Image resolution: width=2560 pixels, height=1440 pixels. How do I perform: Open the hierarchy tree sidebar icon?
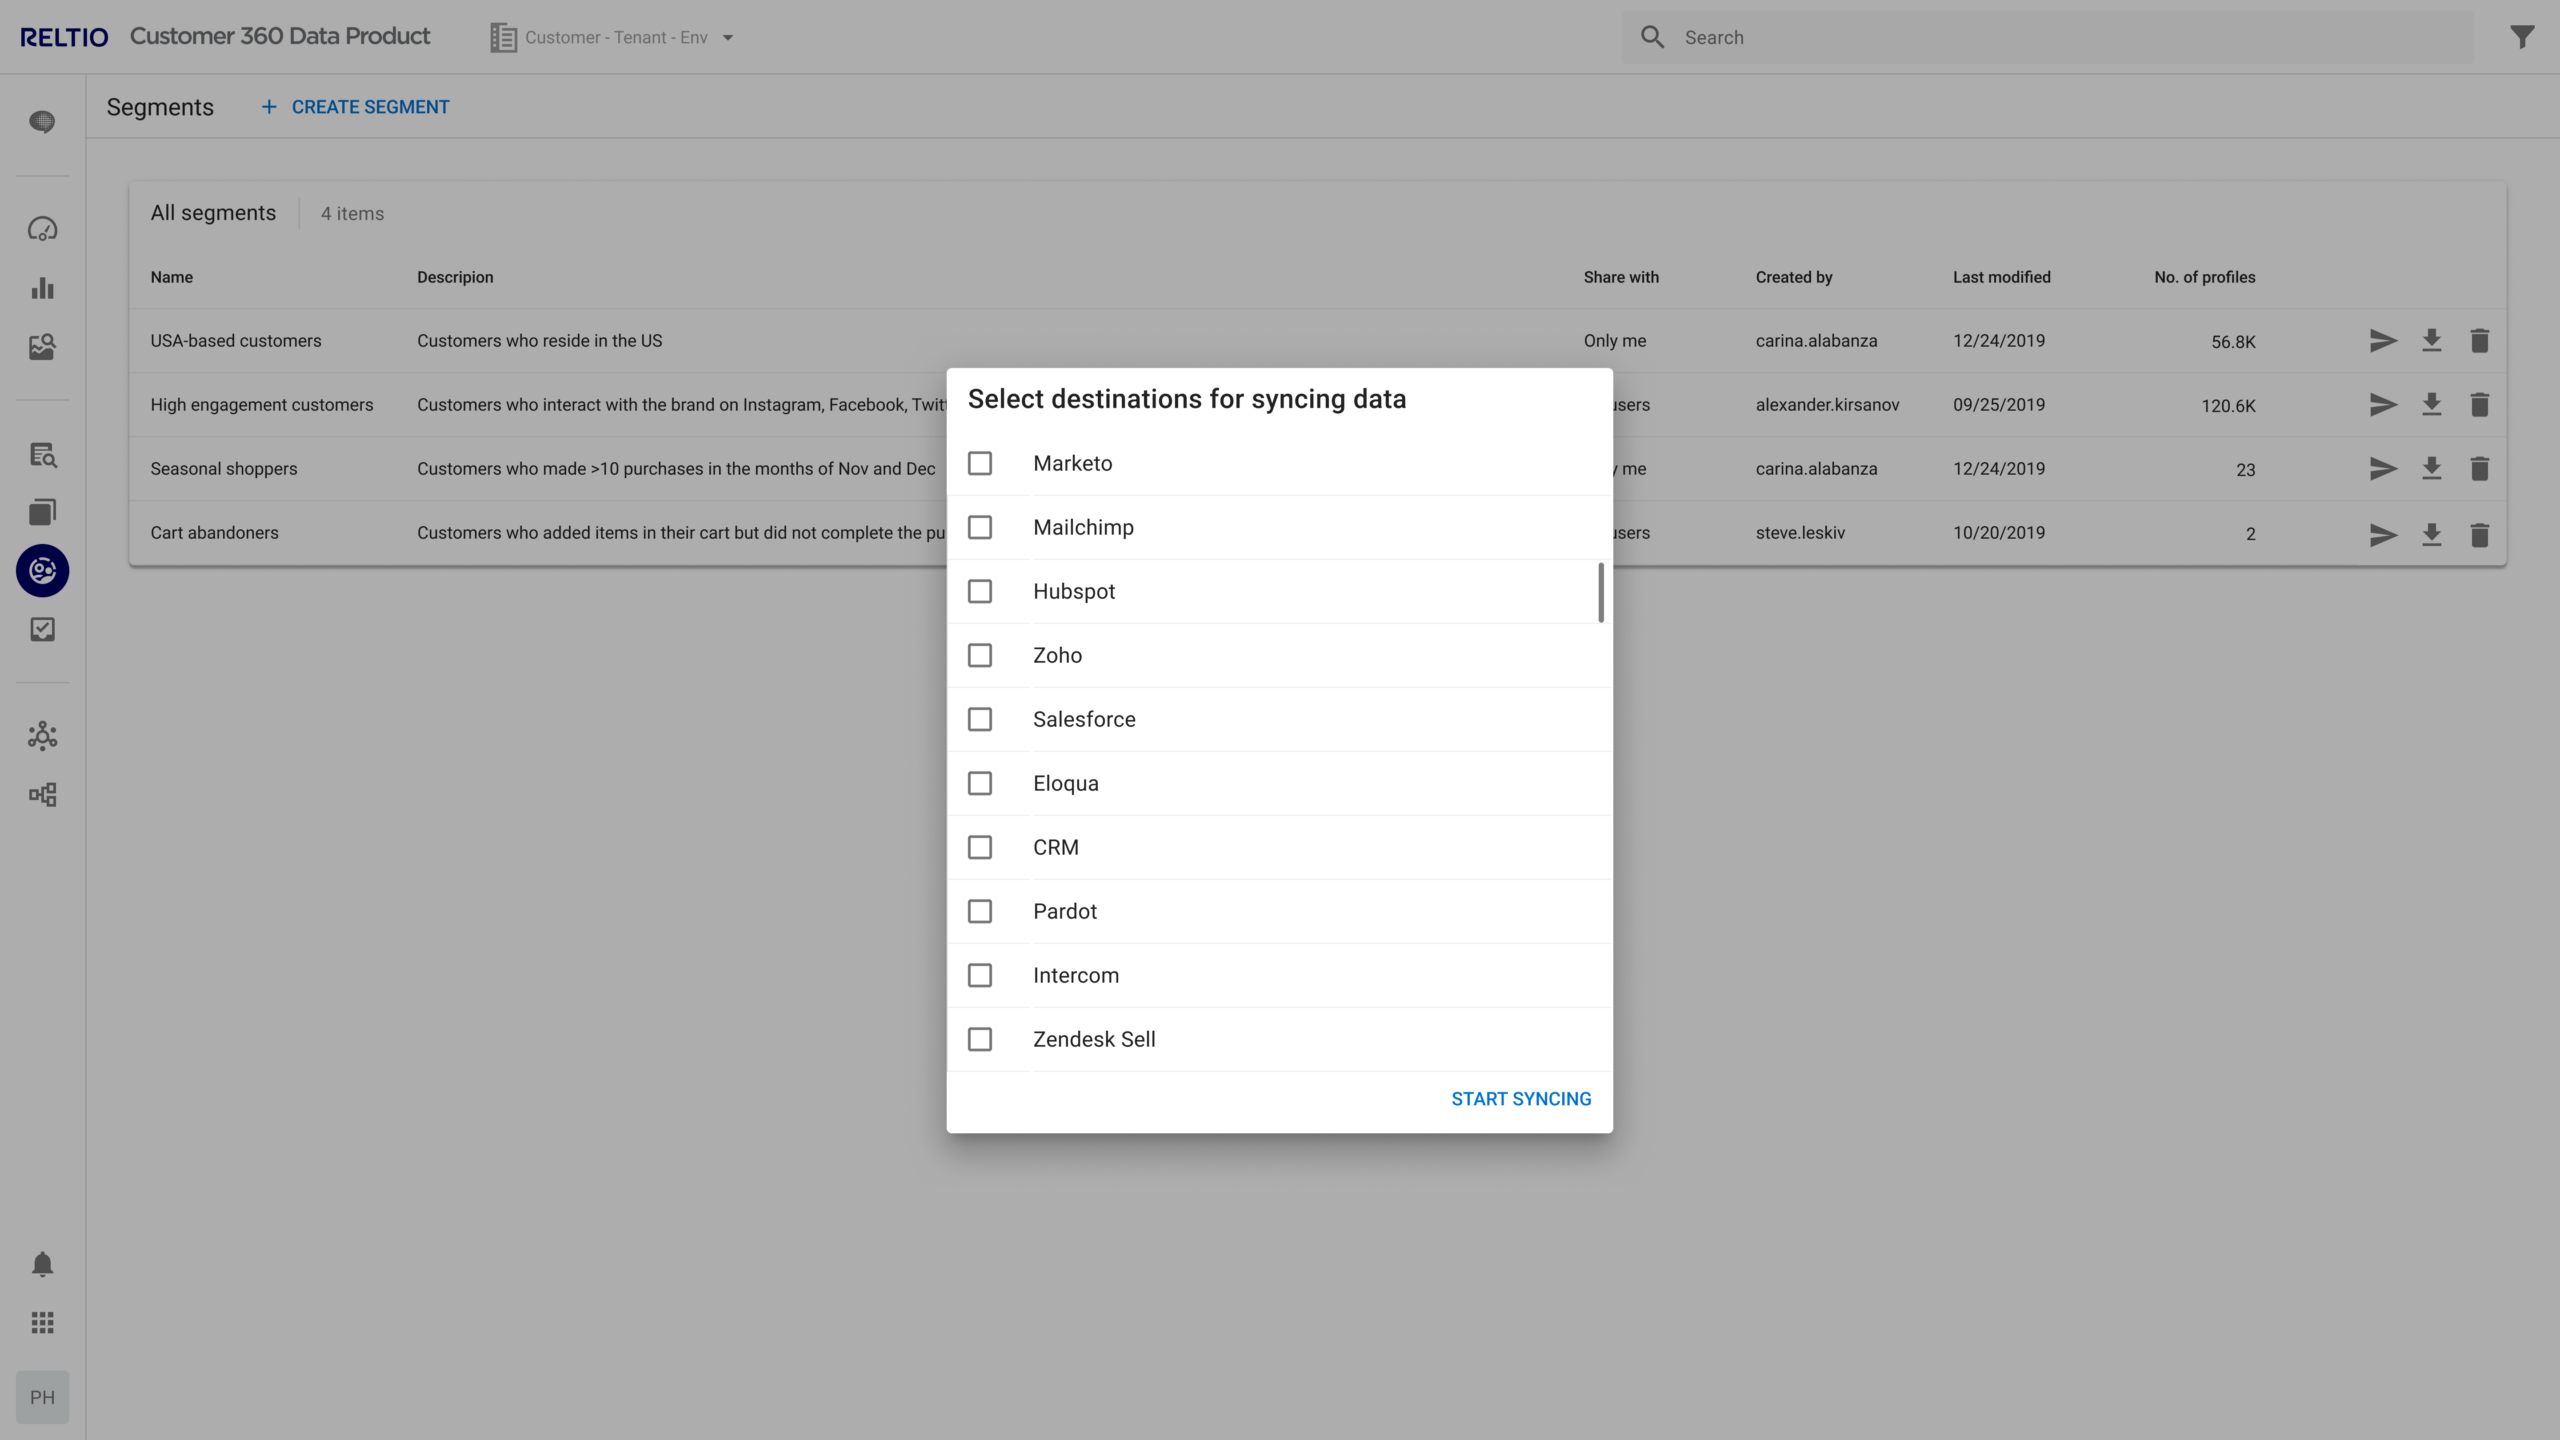(x=42, y=795)
